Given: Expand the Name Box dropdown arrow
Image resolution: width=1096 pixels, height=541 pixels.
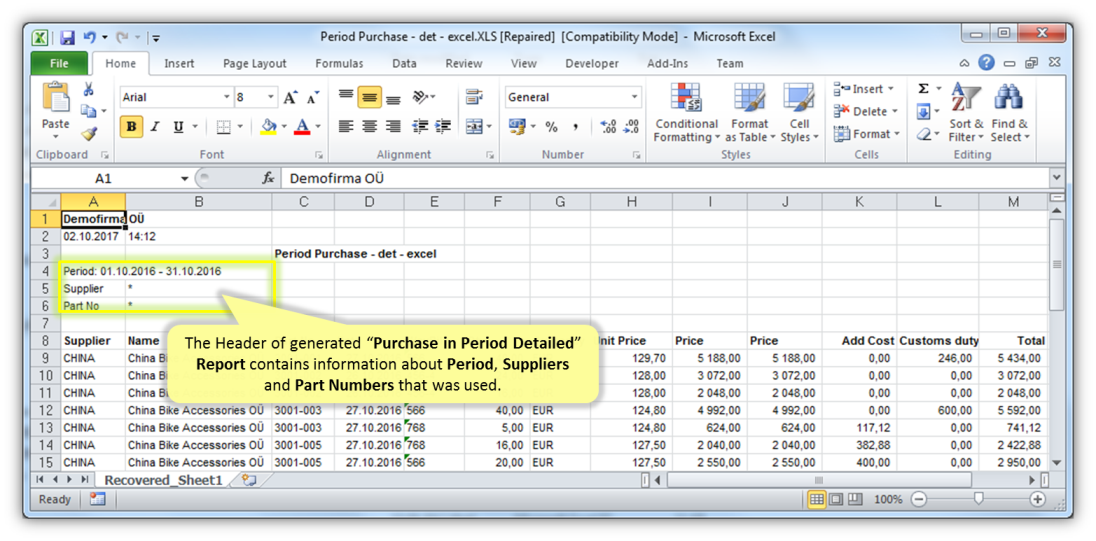Looking at the screenshot, I should pos(185,179).
